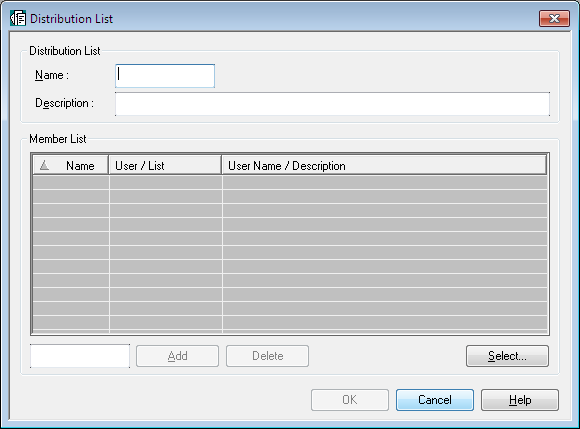Cancel the Distribution List dialog
580x429 pixels.
435,399
